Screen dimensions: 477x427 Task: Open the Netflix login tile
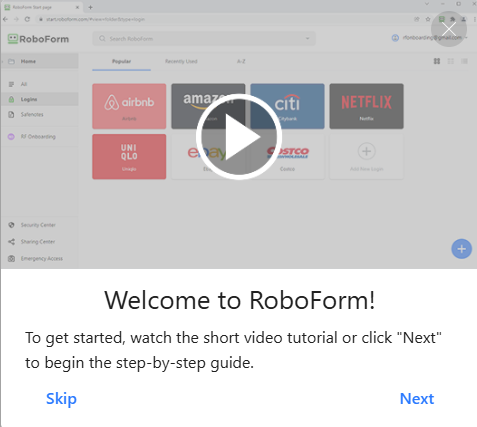tap(366, 106)
